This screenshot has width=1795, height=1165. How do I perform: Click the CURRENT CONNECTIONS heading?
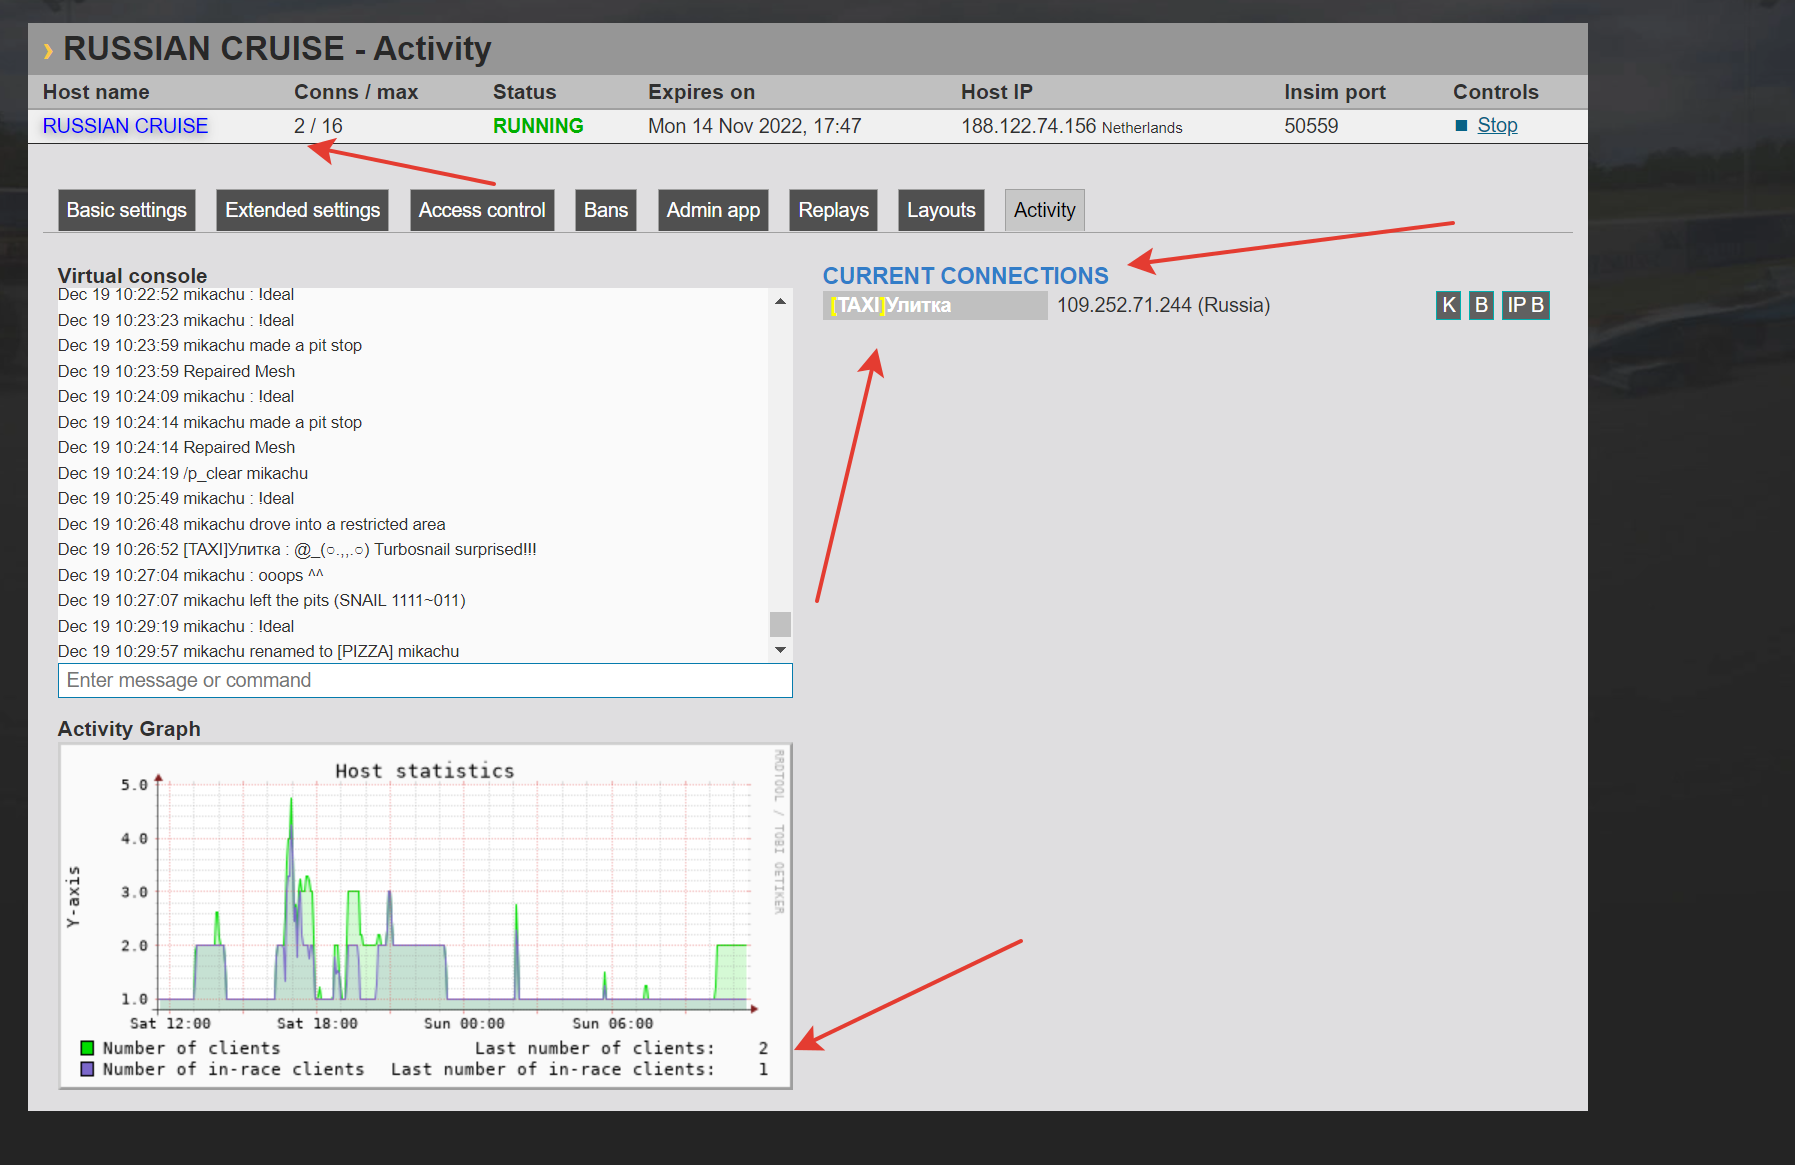[965, 276]
